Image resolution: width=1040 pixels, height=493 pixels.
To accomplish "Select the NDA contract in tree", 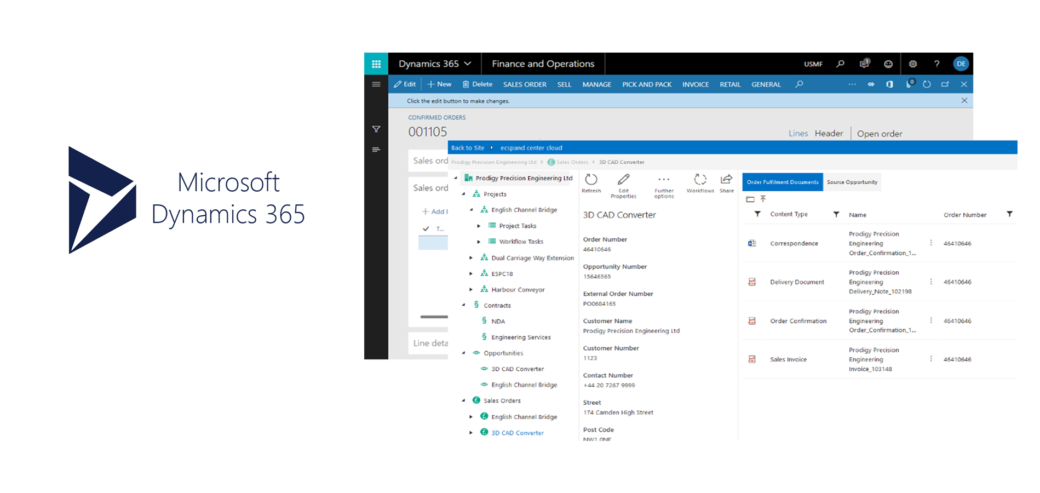I will [498, 321].
